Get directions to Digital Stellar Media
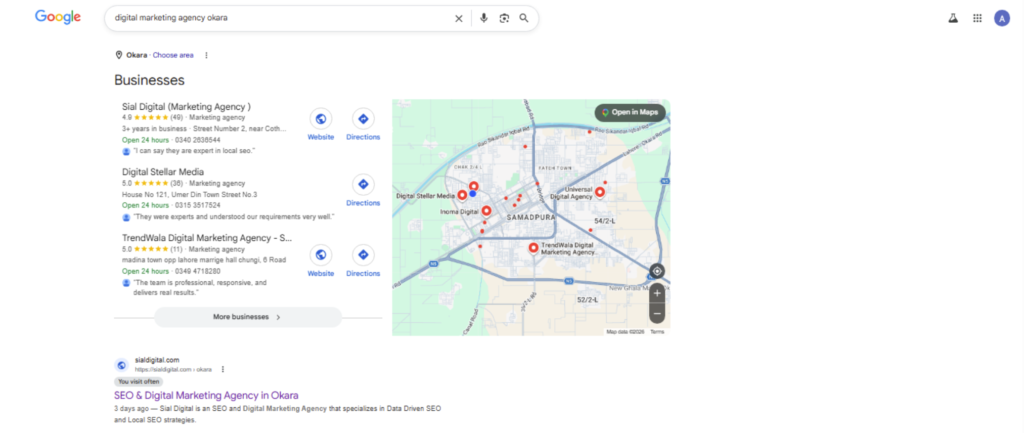This screenshot has width=1024, height=433. 363,185
